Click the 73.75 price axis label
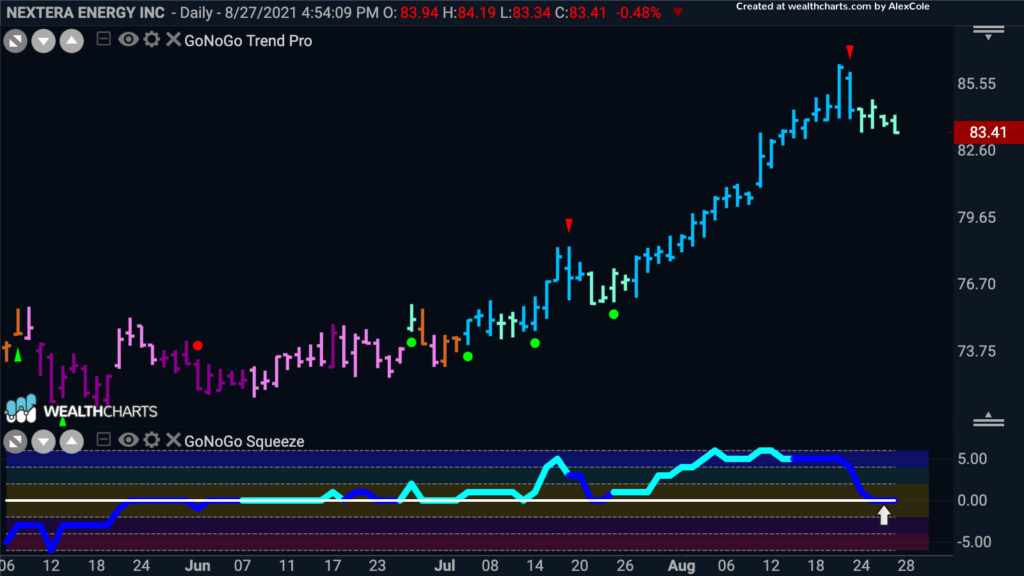 (x=977, y=351)
